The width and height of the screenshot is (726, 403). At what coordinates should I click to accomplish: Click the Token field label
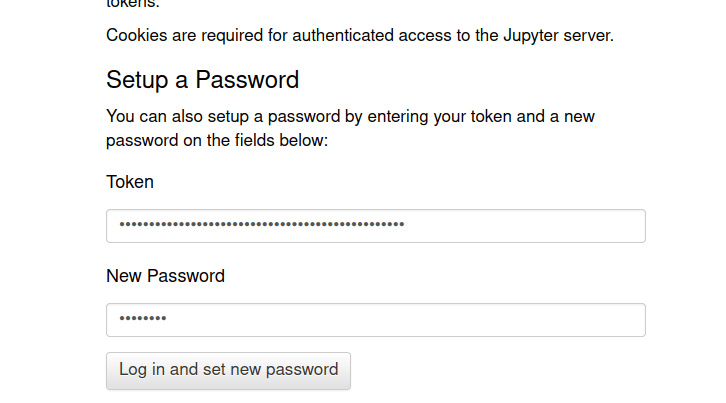pos(130,182)
